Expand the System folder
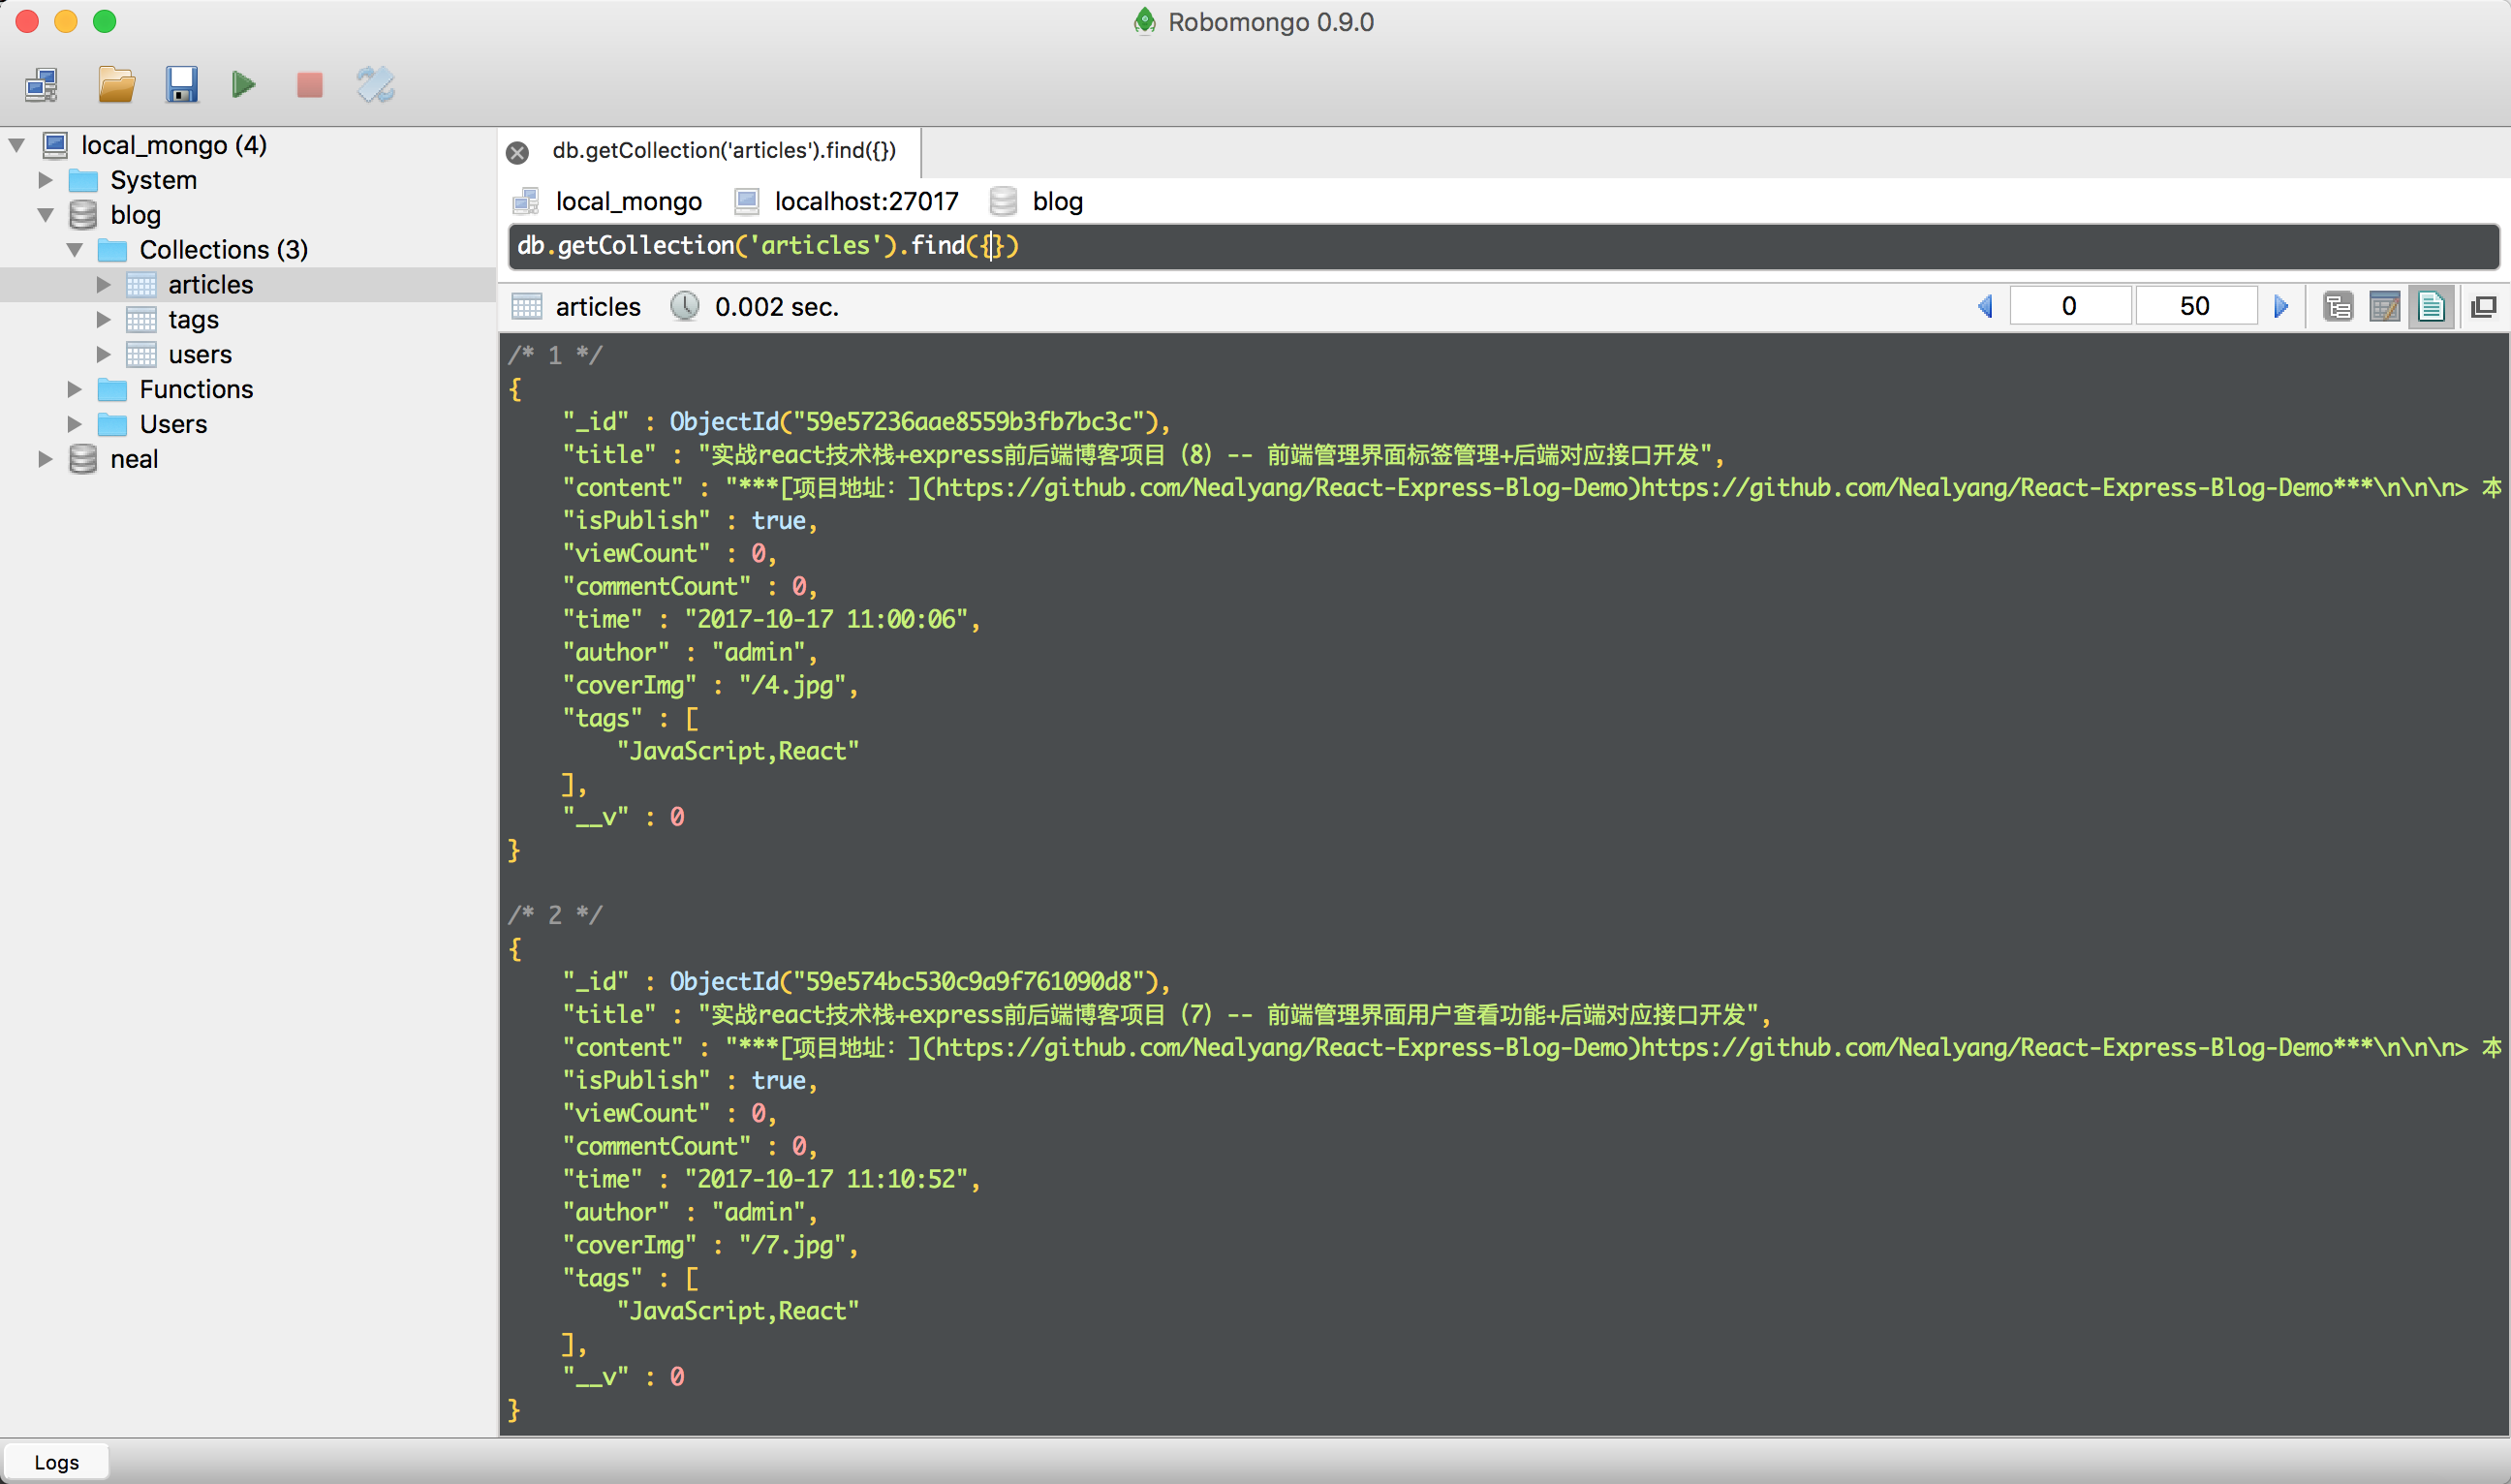The image size is (2511, 1484). (x=45, y=180)
